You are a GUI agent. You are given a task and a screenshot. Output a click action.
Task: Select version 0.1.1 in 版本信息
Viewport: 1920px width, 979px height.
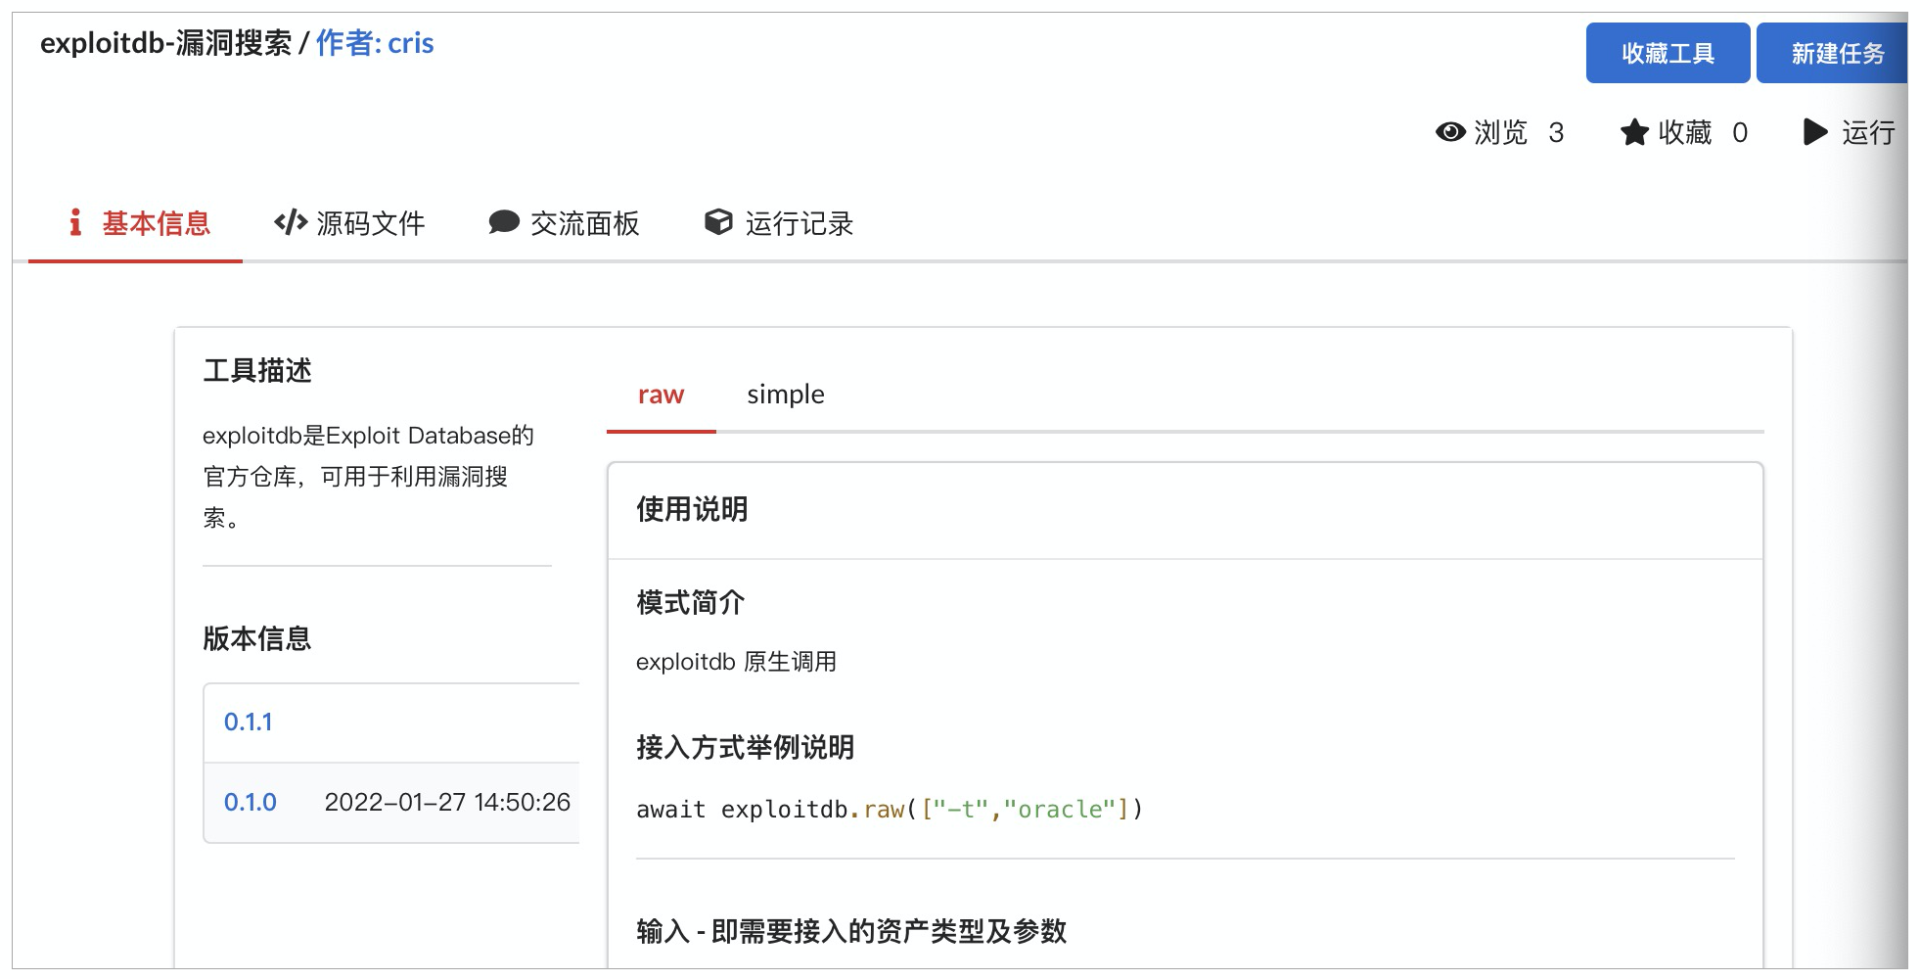(x=249, y=721)
